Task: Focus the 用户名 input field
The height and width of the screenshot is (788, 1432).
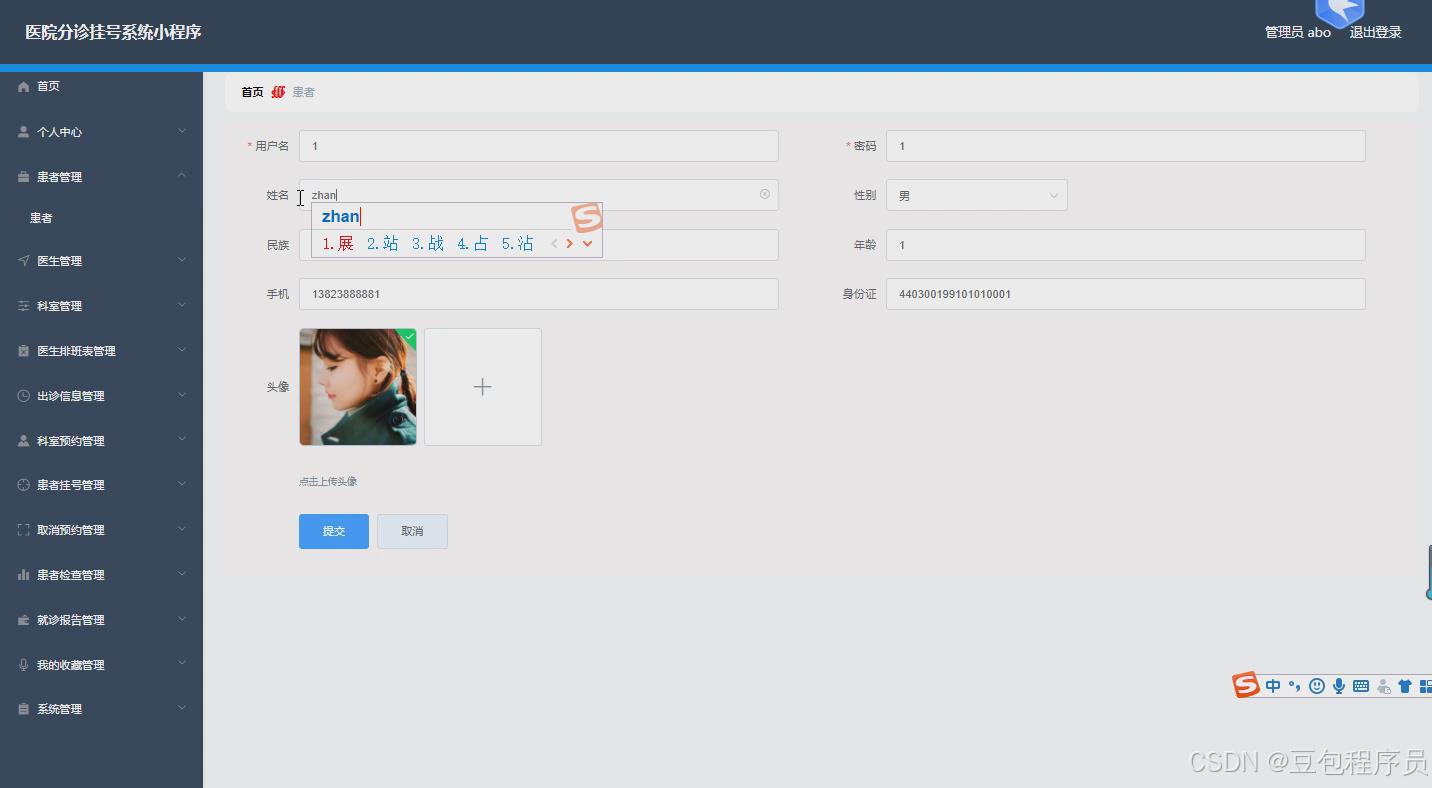Action: [538, 146]
